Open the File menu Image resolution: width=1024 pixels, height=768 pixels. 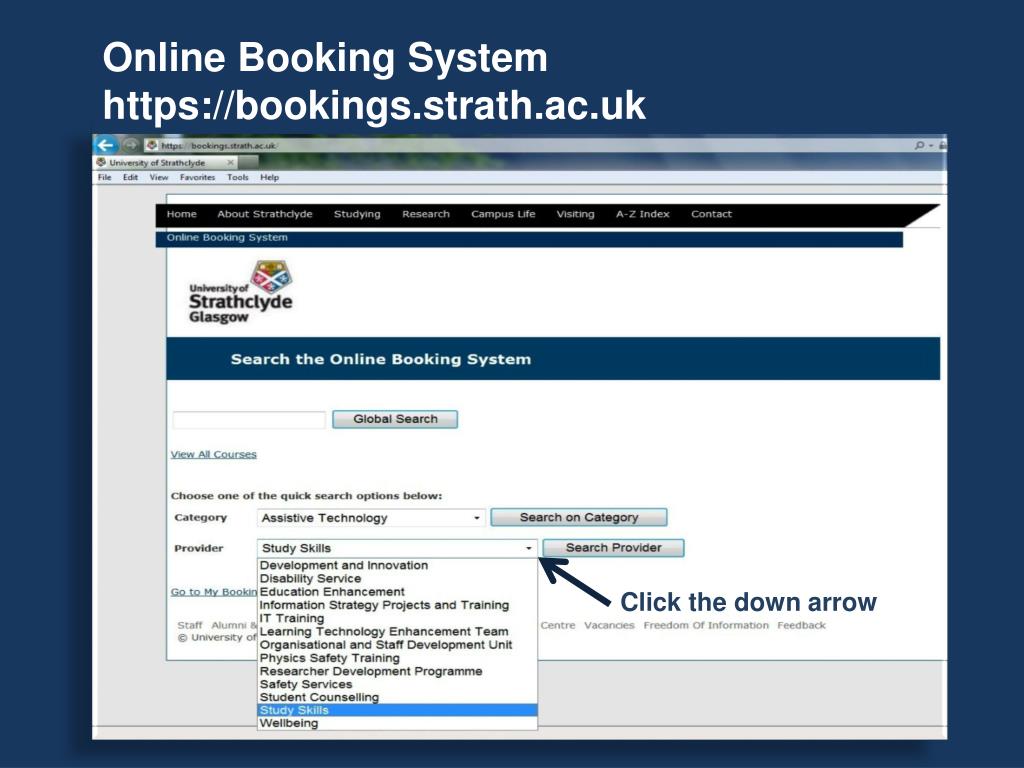click(x=104, y=177)
